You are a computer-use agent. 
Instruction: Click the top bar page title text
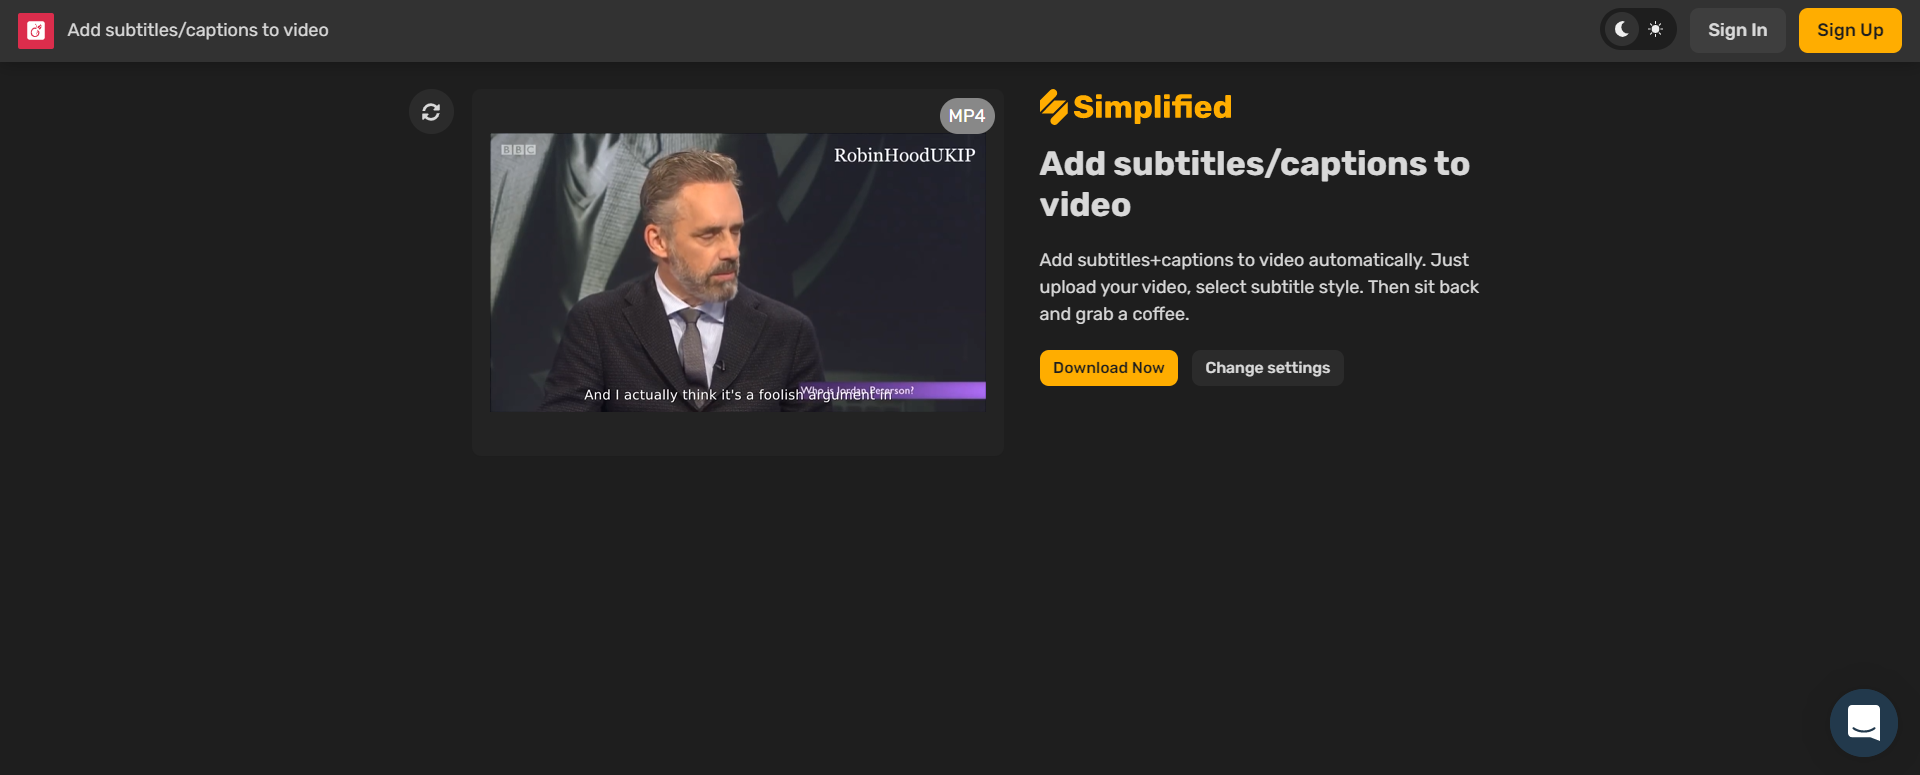coord(198,30)
